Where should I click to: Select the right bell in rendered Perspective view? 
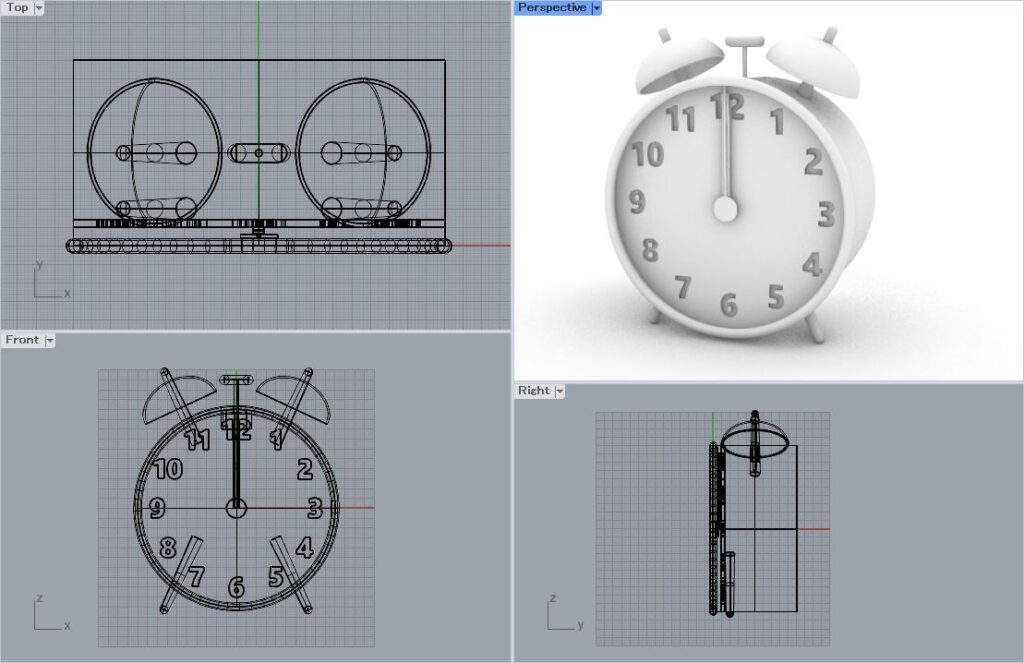pyautogui.click(x=806, y=60)
